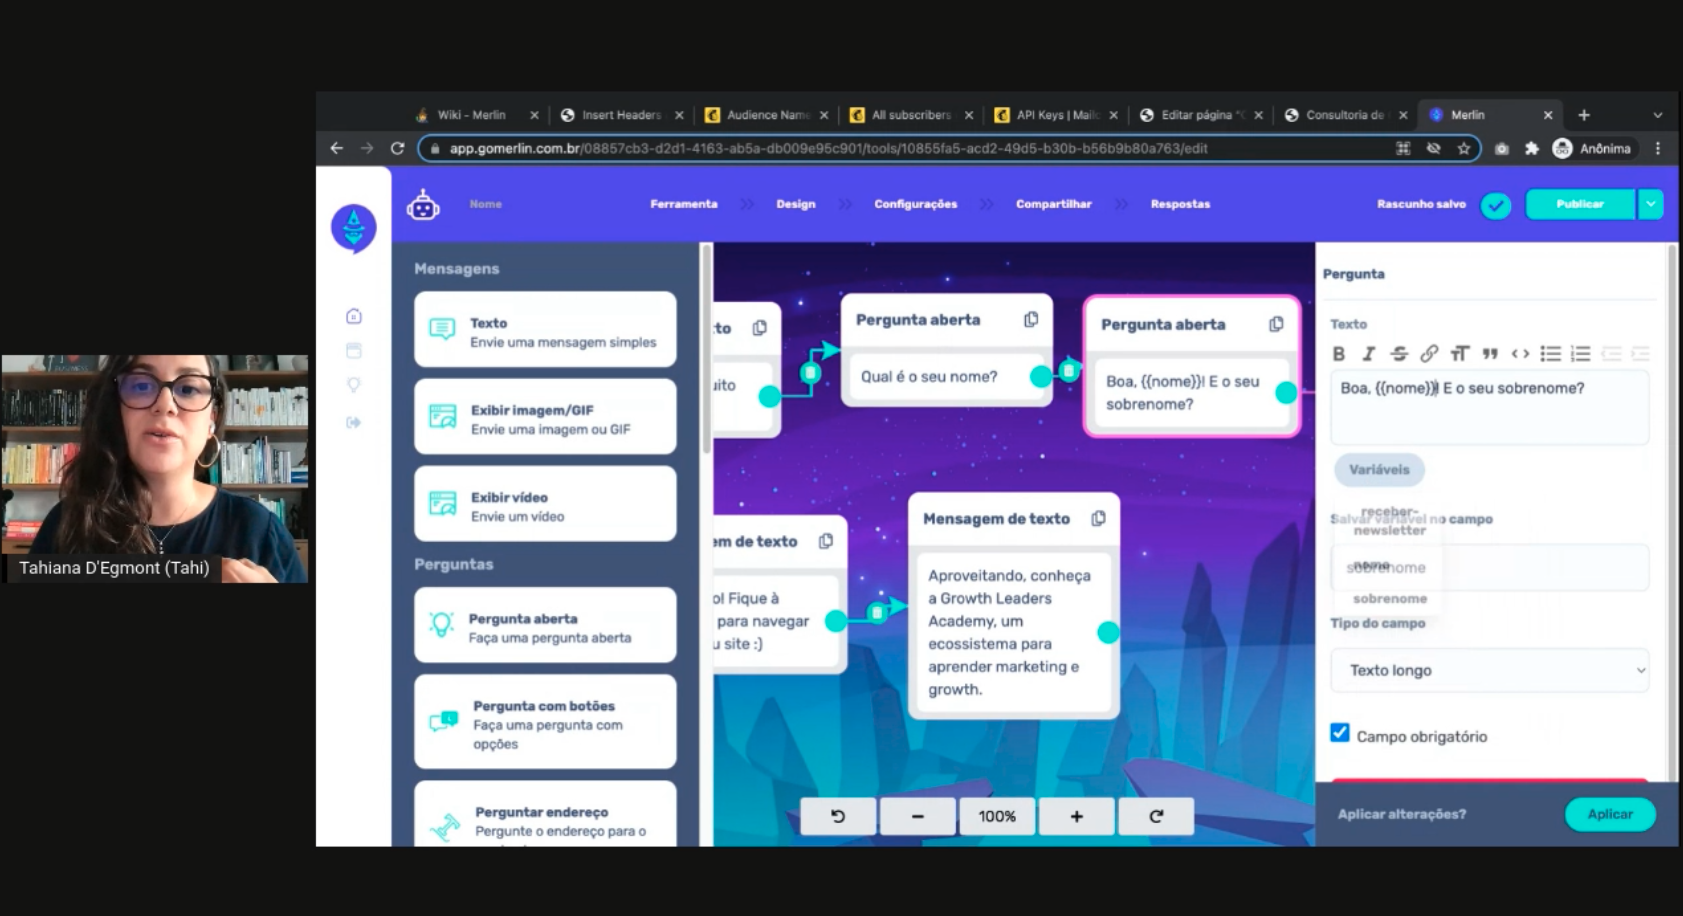1683x916 pixels.
Task: View the Respostas step
Action: pyautogui.click(x=1180, y=204)
